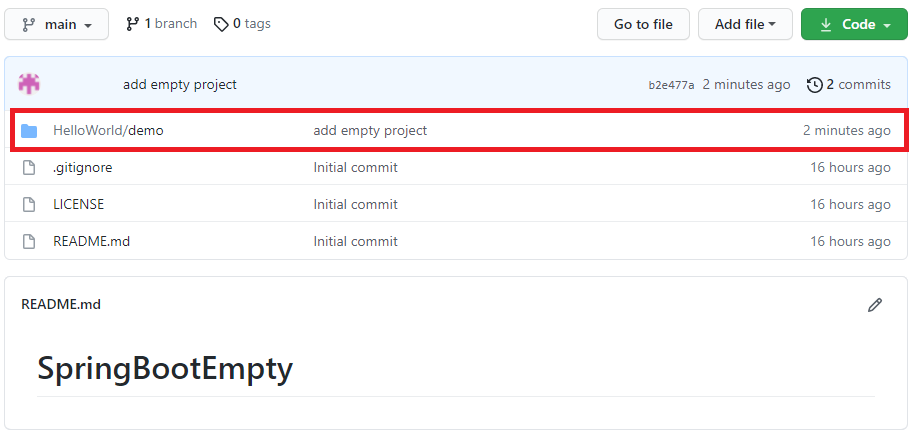Expand the Add file dropdown

745,24
